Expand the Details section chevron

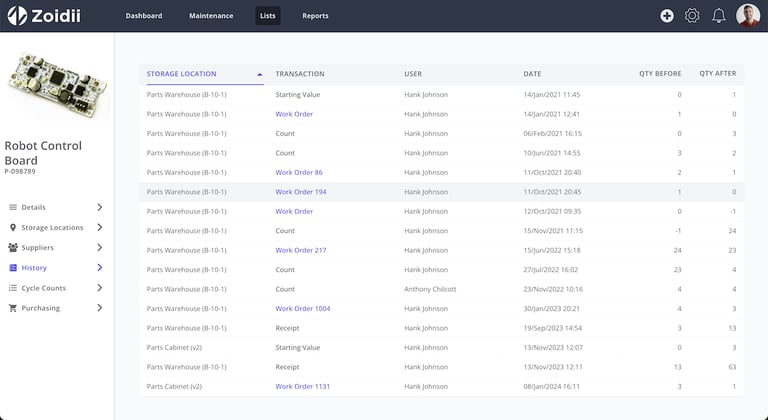pyautogui.click(x=99, y=207)
